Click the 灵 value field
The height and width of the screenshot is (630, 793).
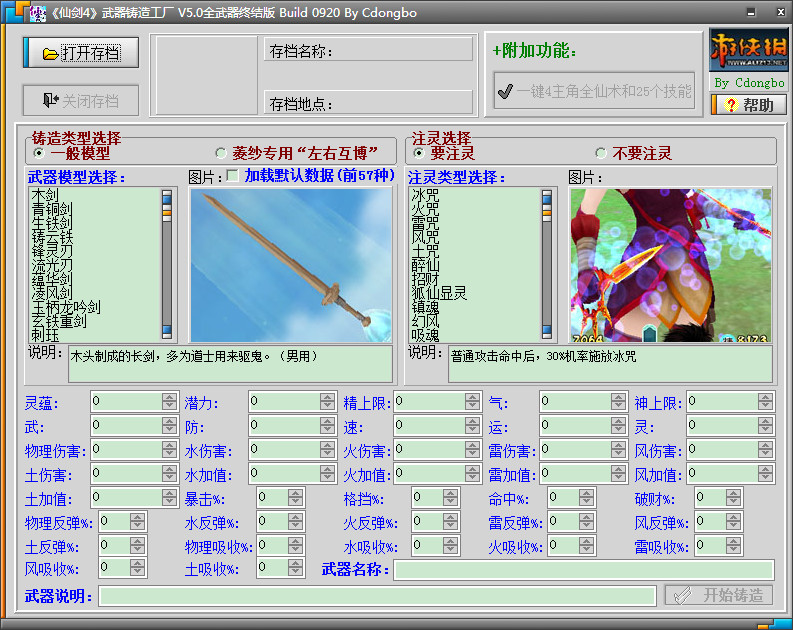[723, 425]
